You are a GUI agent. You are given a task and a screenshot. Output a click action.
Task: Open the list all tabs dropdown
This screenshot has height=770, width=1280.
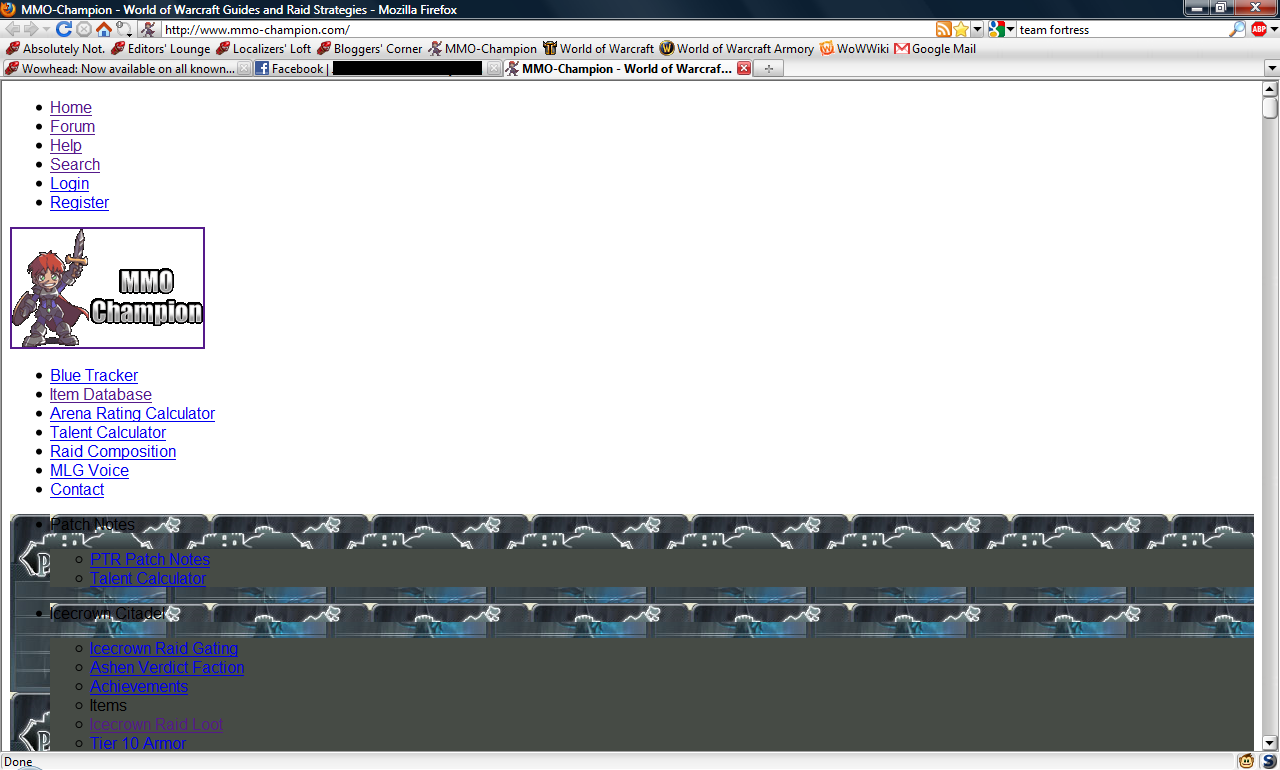click(x=1272, y=69)
